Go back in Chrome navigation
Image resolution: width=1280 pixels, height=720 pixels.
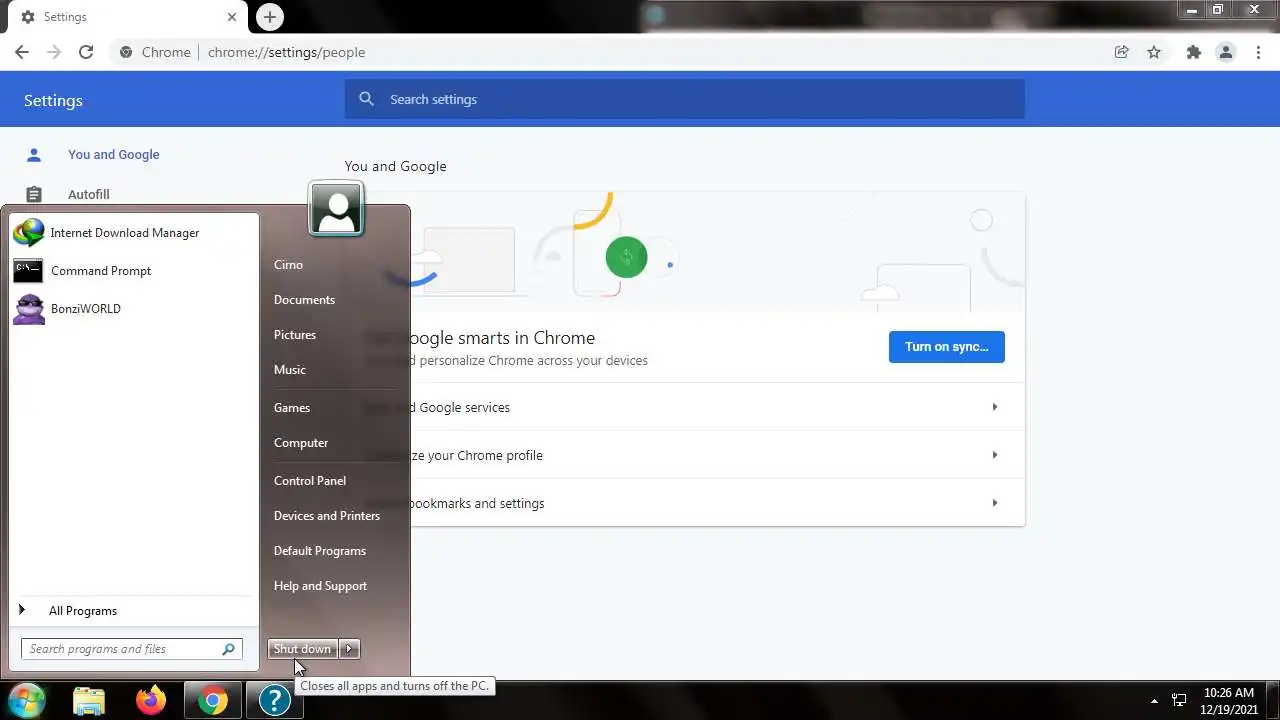pos(22,52)
